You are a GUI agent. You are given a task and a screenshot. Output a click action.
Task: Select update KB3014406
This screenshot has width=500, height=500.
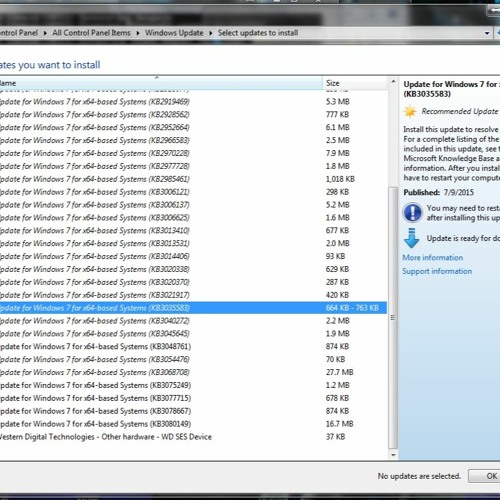[193, 256]
